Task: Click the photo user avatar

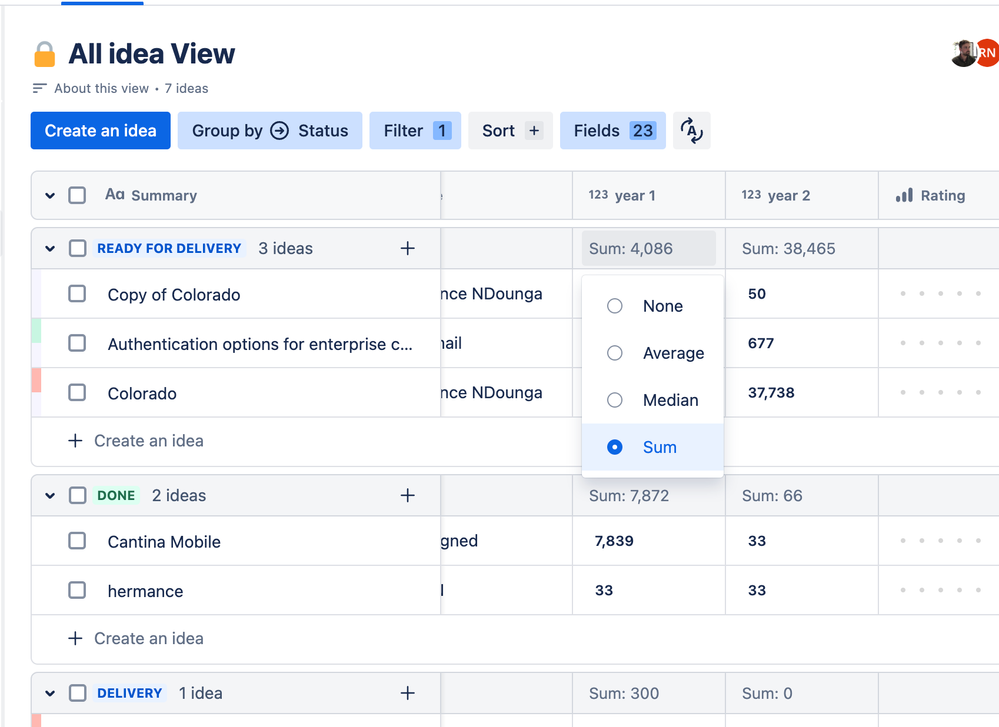Action: point(964,53)
